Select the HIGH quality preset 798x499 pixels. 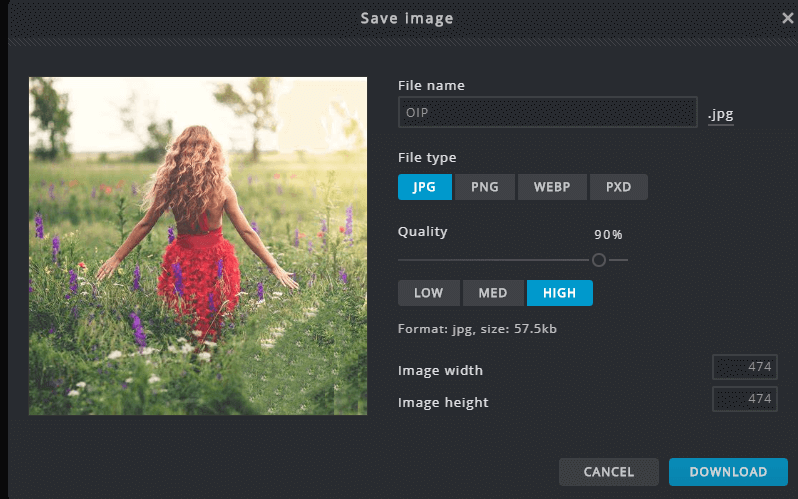(x=559, y=293)
